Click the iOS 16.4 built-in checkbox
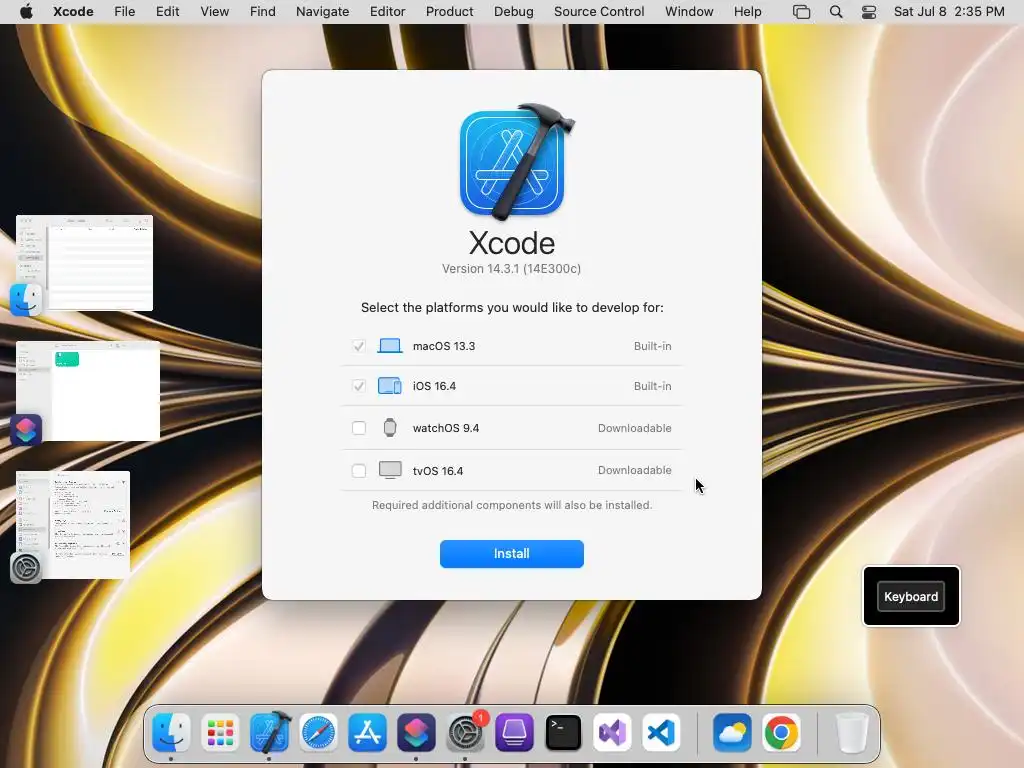Viewport: 1024px width, 768px height. pyautogui.click(x=359, y=386)
